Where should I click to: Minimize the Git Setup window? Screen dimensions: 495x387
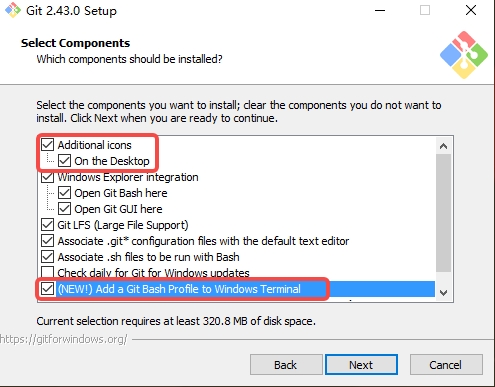[x=380, y=10]
